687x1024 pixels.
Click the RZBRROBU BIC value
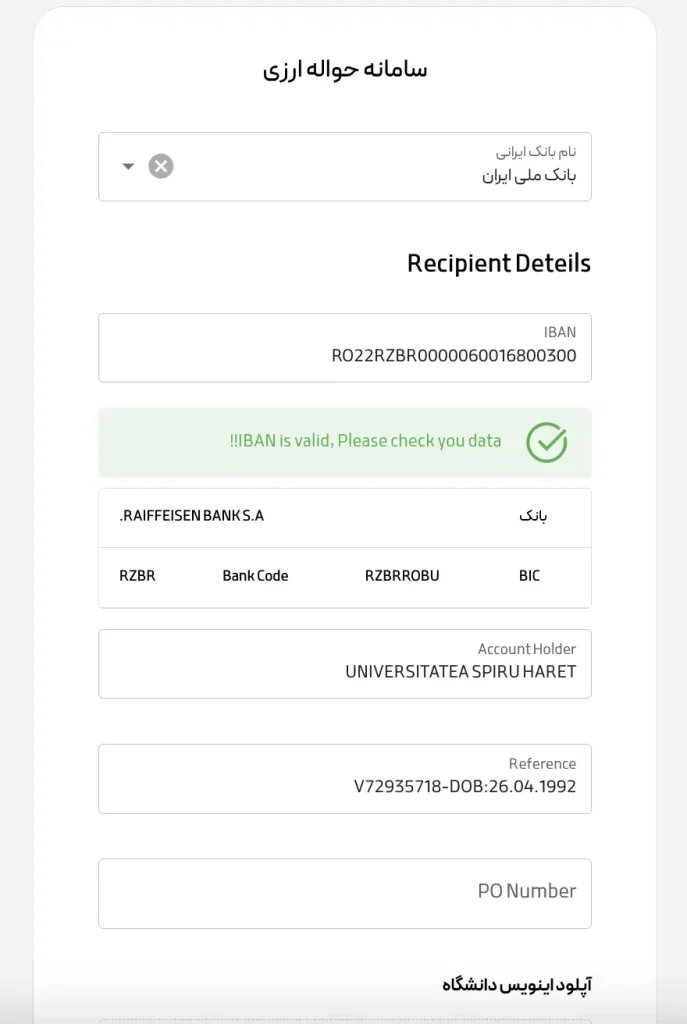402,576
